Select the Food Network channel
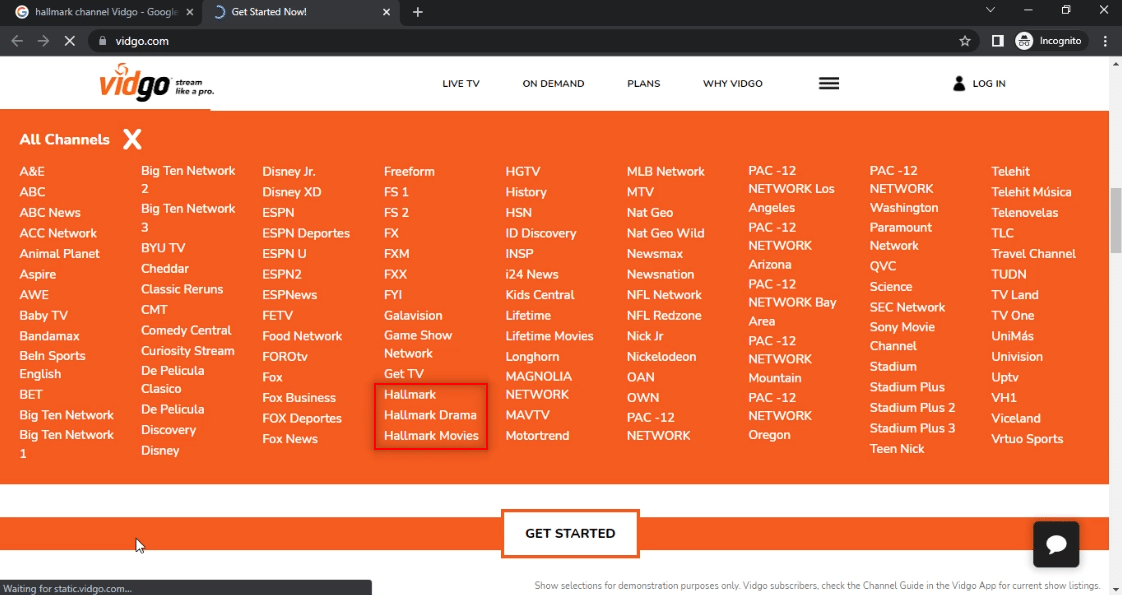 302,336
